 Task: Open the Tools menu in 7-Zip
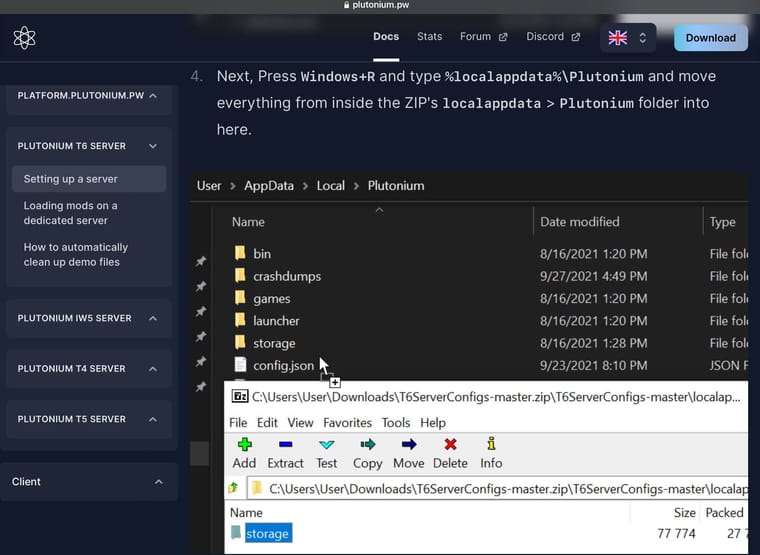[x=396, y=423]
